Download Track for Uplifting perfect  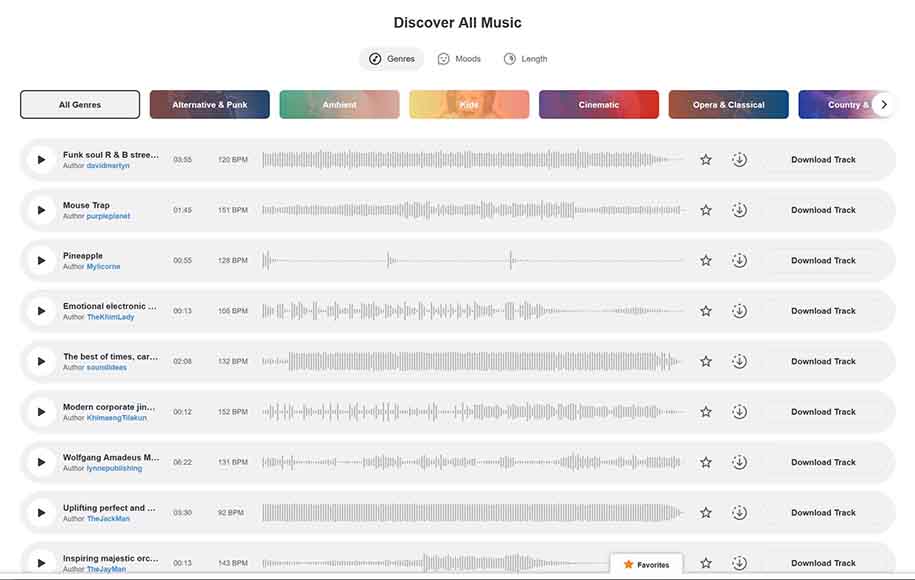click(x=823, y=513)
